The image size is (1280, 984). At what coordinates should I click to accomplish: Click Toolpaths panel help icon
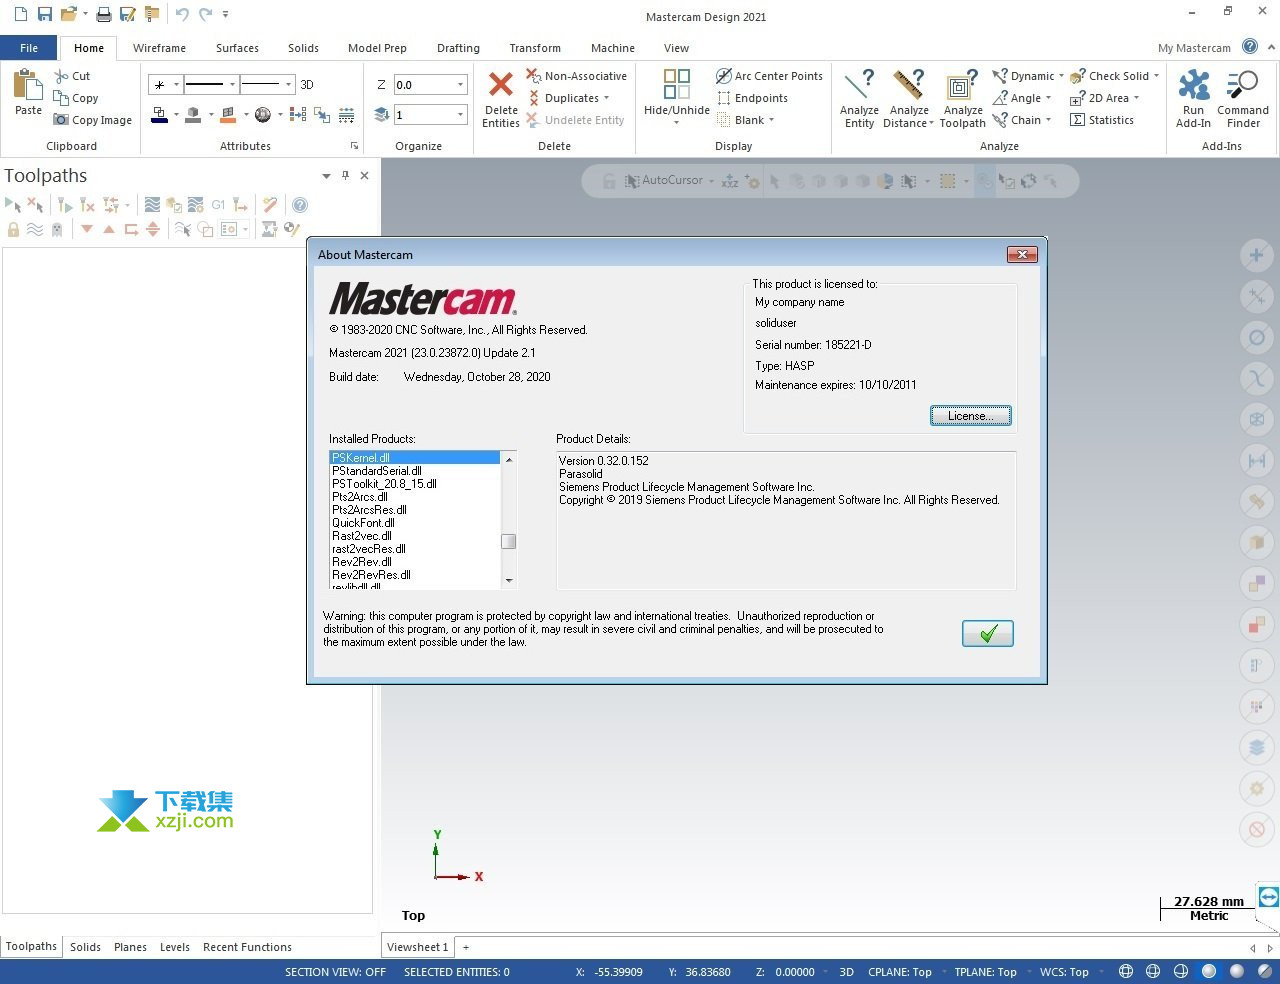(x=299, y=205)
